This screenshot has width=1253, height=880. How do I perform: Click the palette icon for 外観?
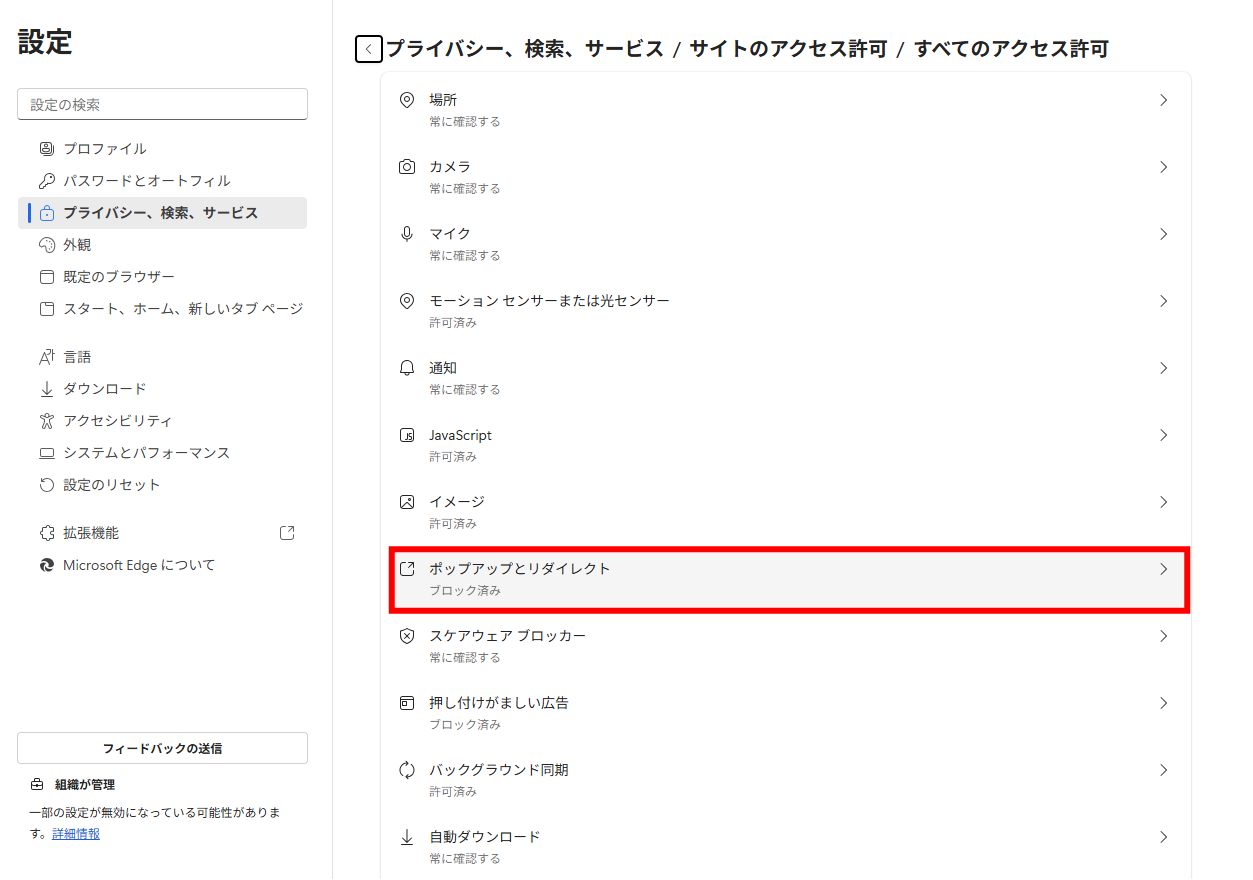coord(46,245)
